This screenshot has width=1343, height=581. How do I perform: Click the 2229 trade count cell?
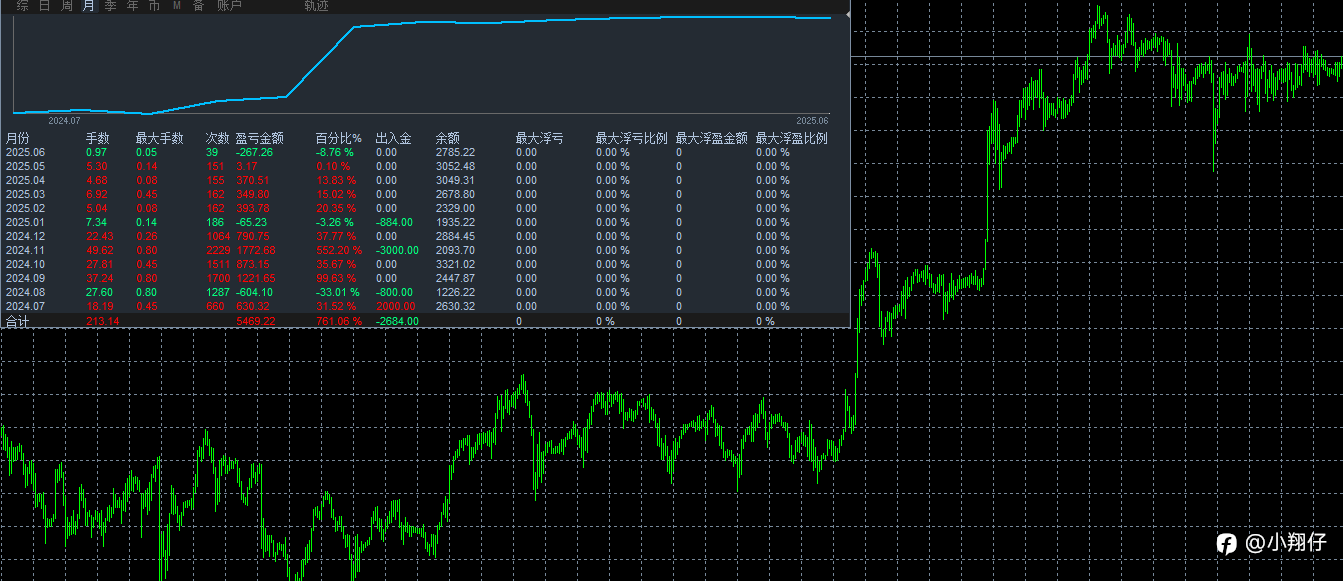(217, 250)
